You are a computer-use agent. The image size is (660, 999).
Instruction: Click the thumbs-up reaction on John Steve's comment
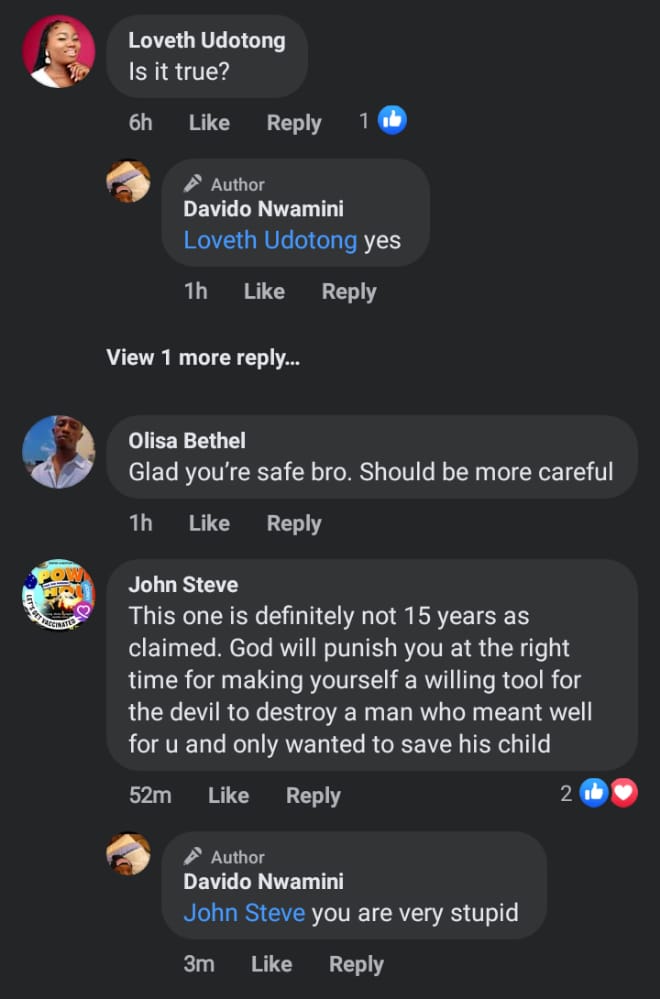coord(594,794)
